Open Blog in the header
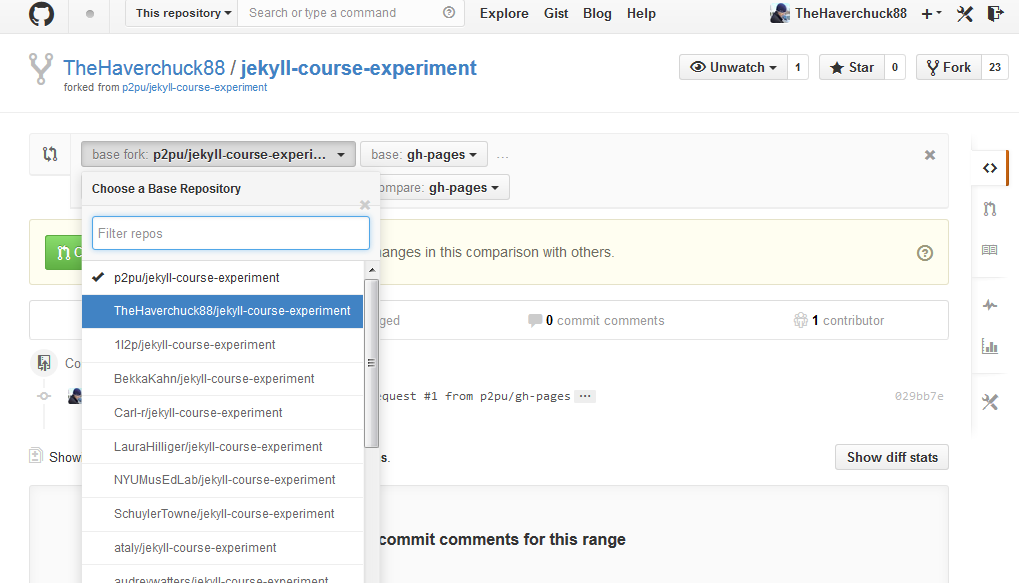The image size is (1019, 583). tap(597, 14)
